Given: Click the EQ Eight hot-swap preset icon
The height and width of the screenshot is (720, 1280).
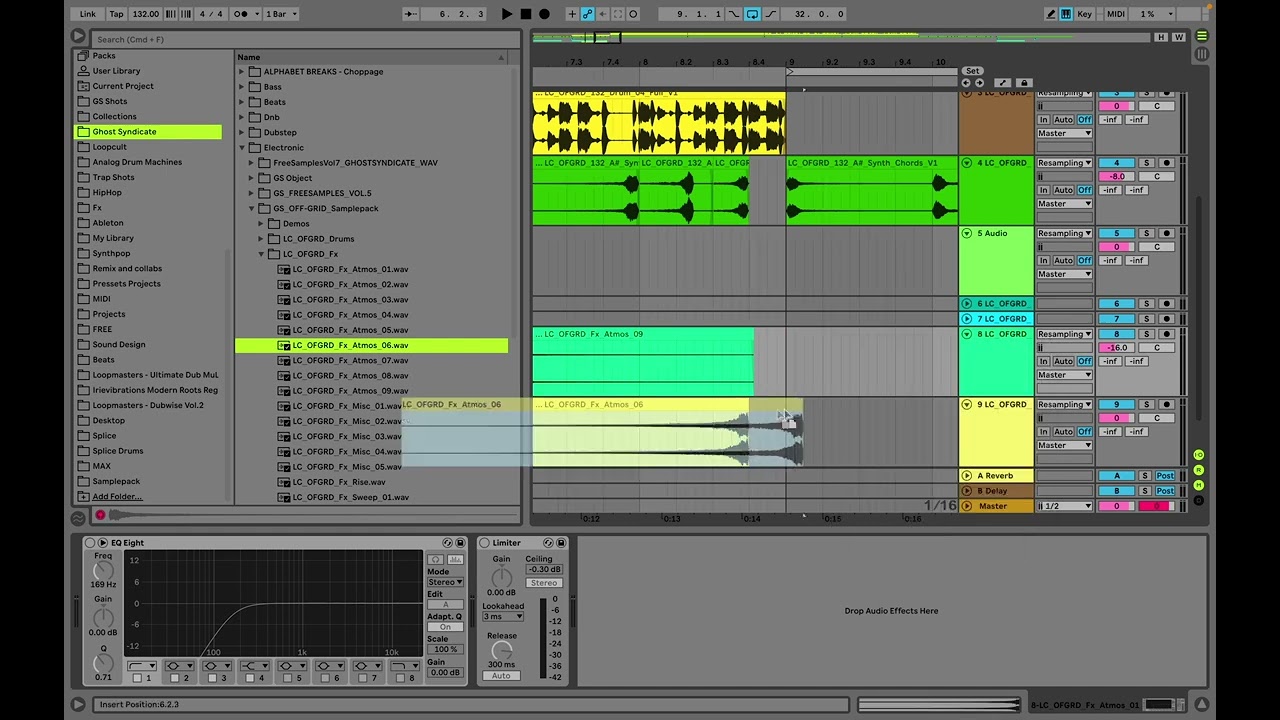Looking at the screenshot, I should tap(447, 543).
